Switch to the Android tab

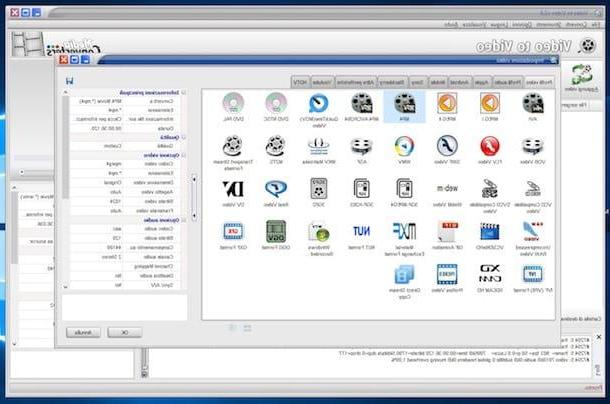pos(459,83)
